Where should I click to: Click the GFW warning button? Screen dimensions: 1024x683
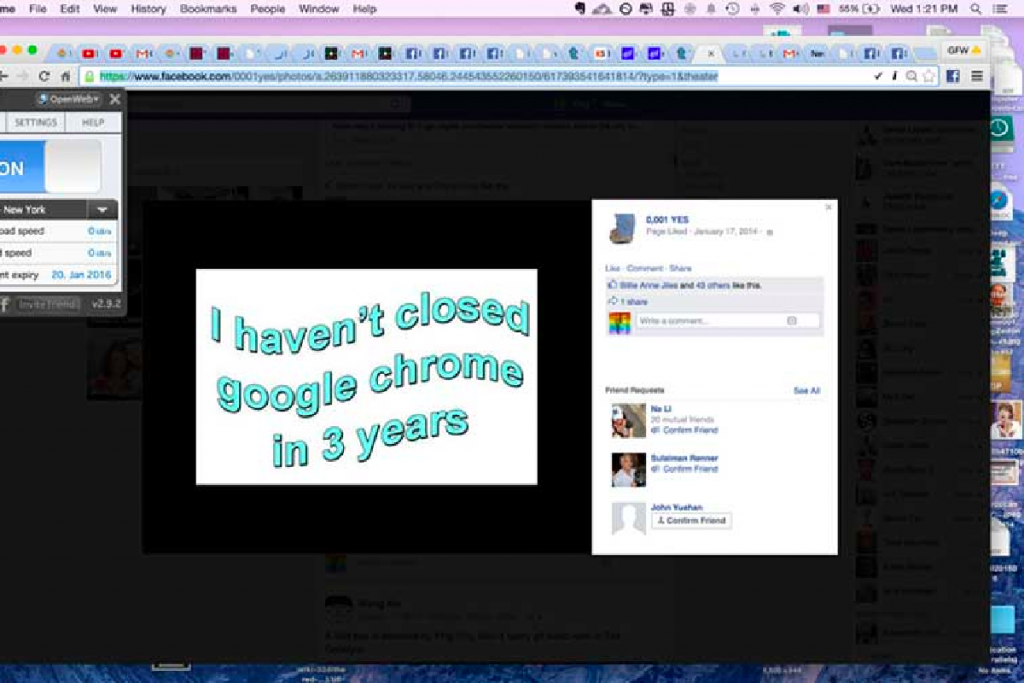coord(965,50)
